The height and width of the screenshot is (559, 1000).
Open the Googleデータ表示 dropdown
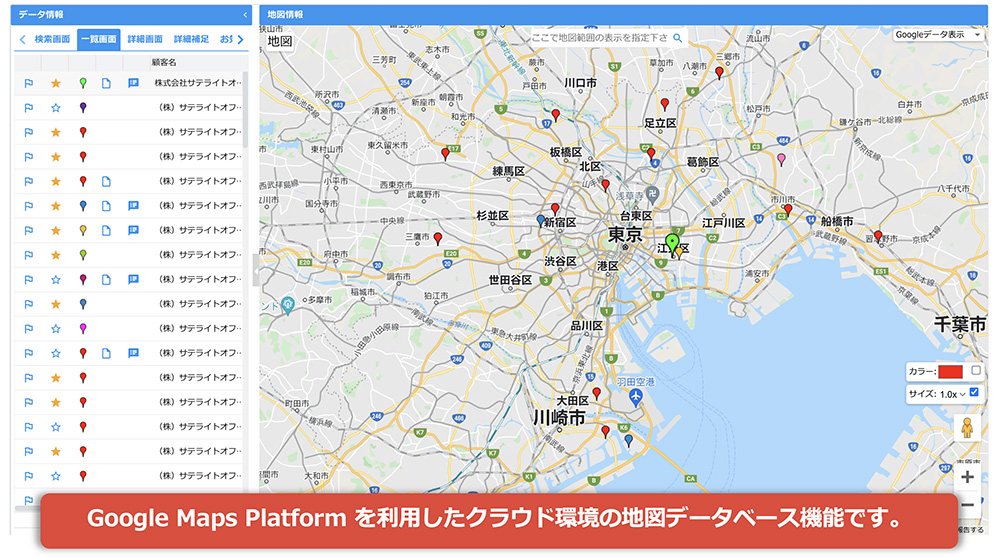937,35
